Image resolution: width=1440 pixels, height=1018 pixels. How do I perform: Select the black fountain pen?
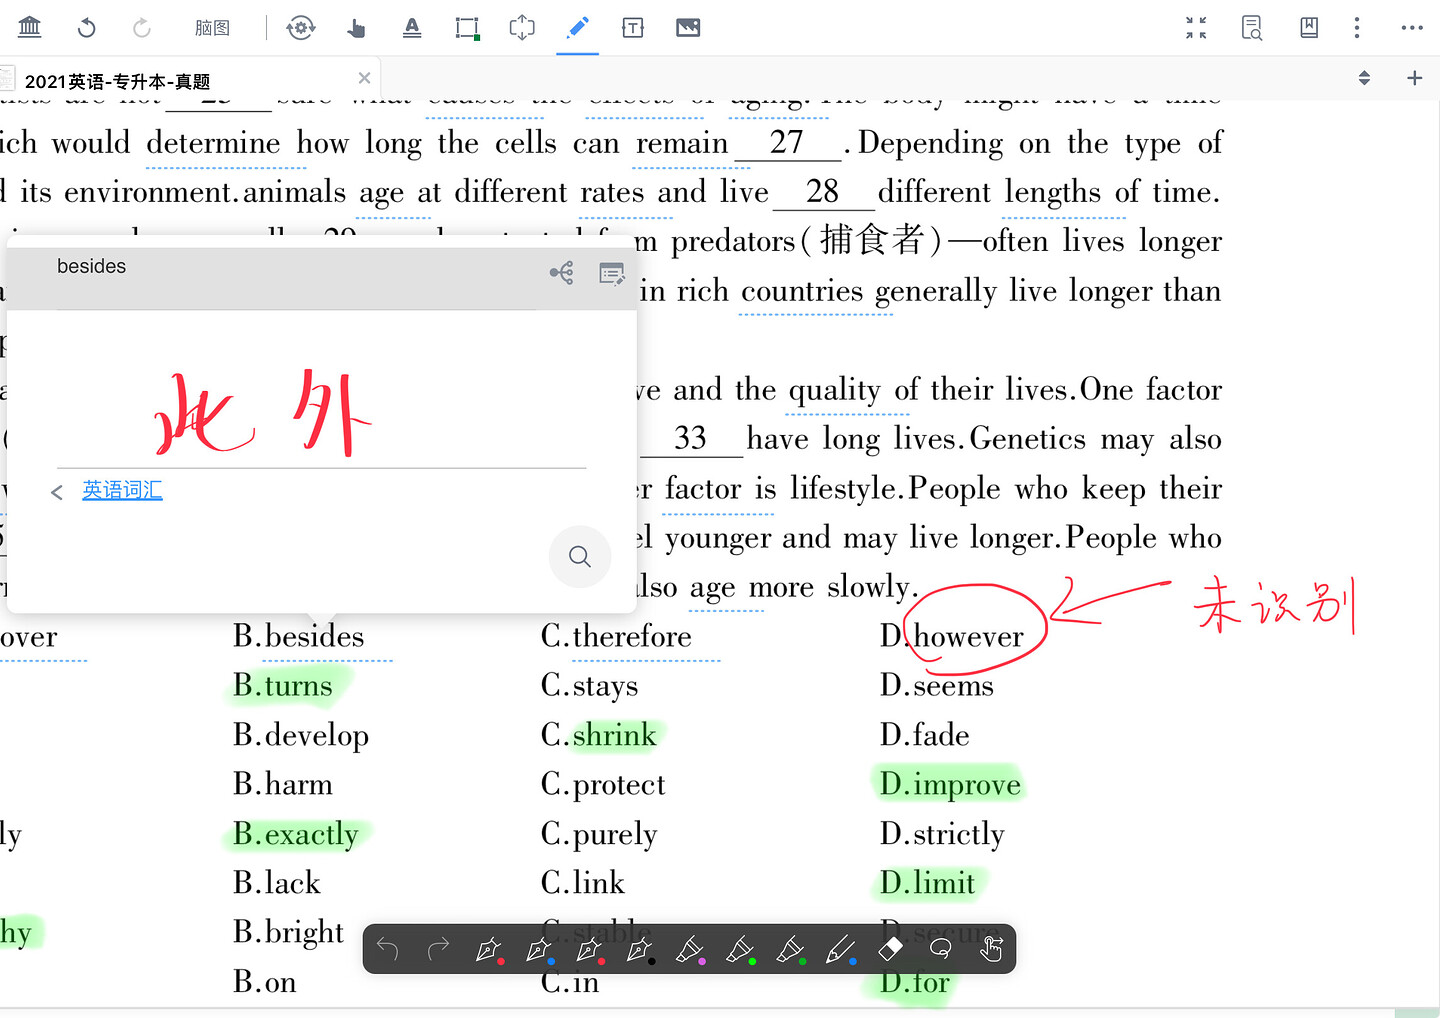639,949
